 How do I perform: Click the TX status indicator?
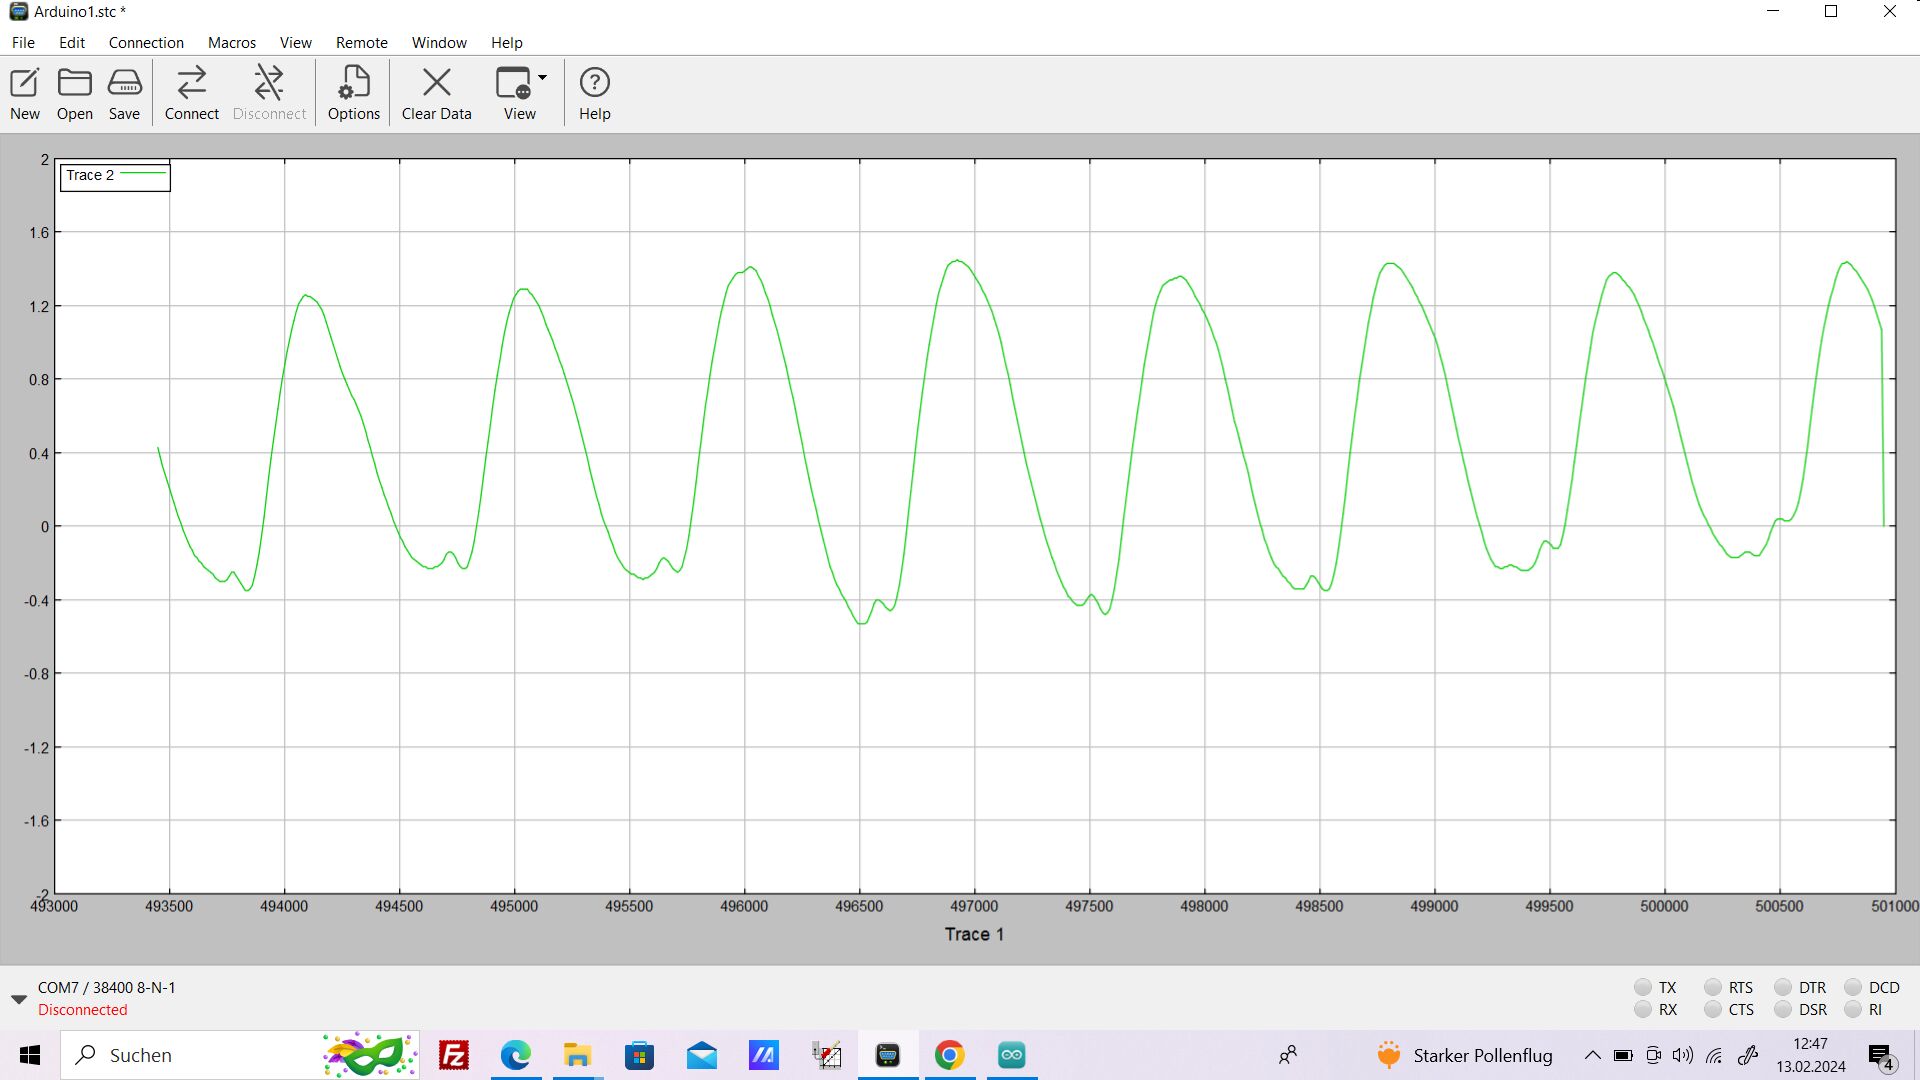coord(1642,987)
